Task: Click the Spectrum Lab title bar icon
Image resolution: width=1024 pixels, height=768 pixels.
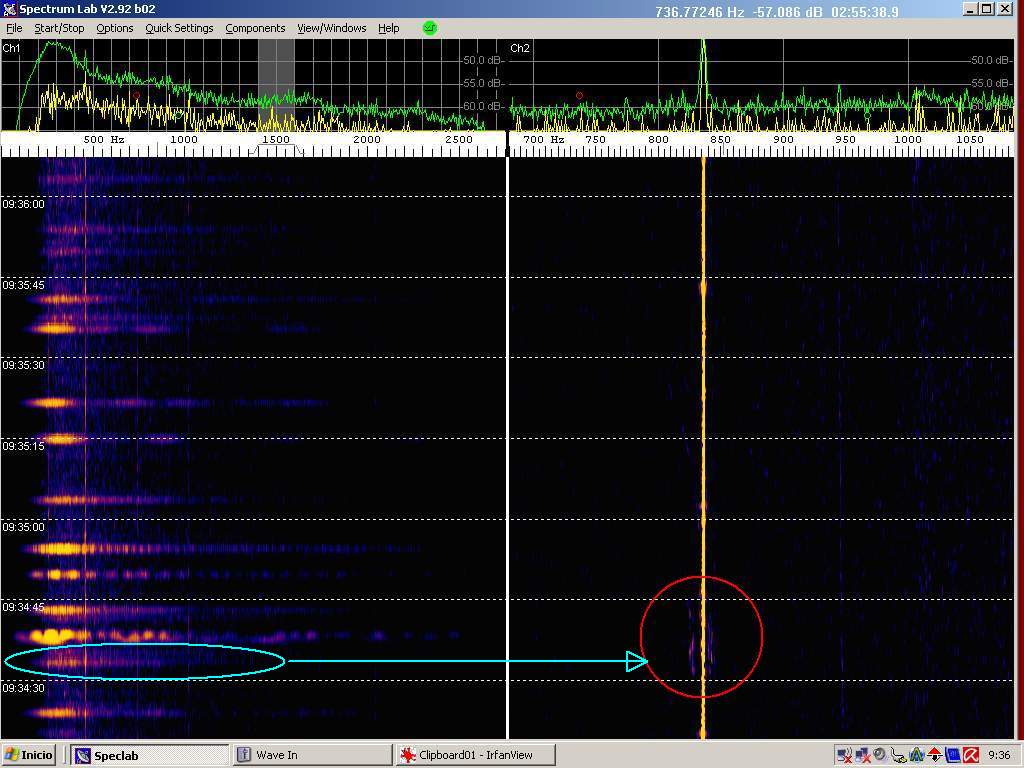Action: coord(10,10)
